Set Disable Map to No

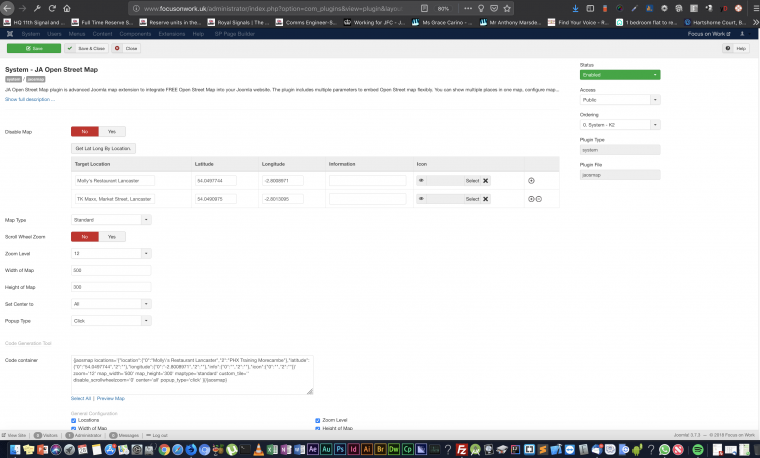[85, 131]
